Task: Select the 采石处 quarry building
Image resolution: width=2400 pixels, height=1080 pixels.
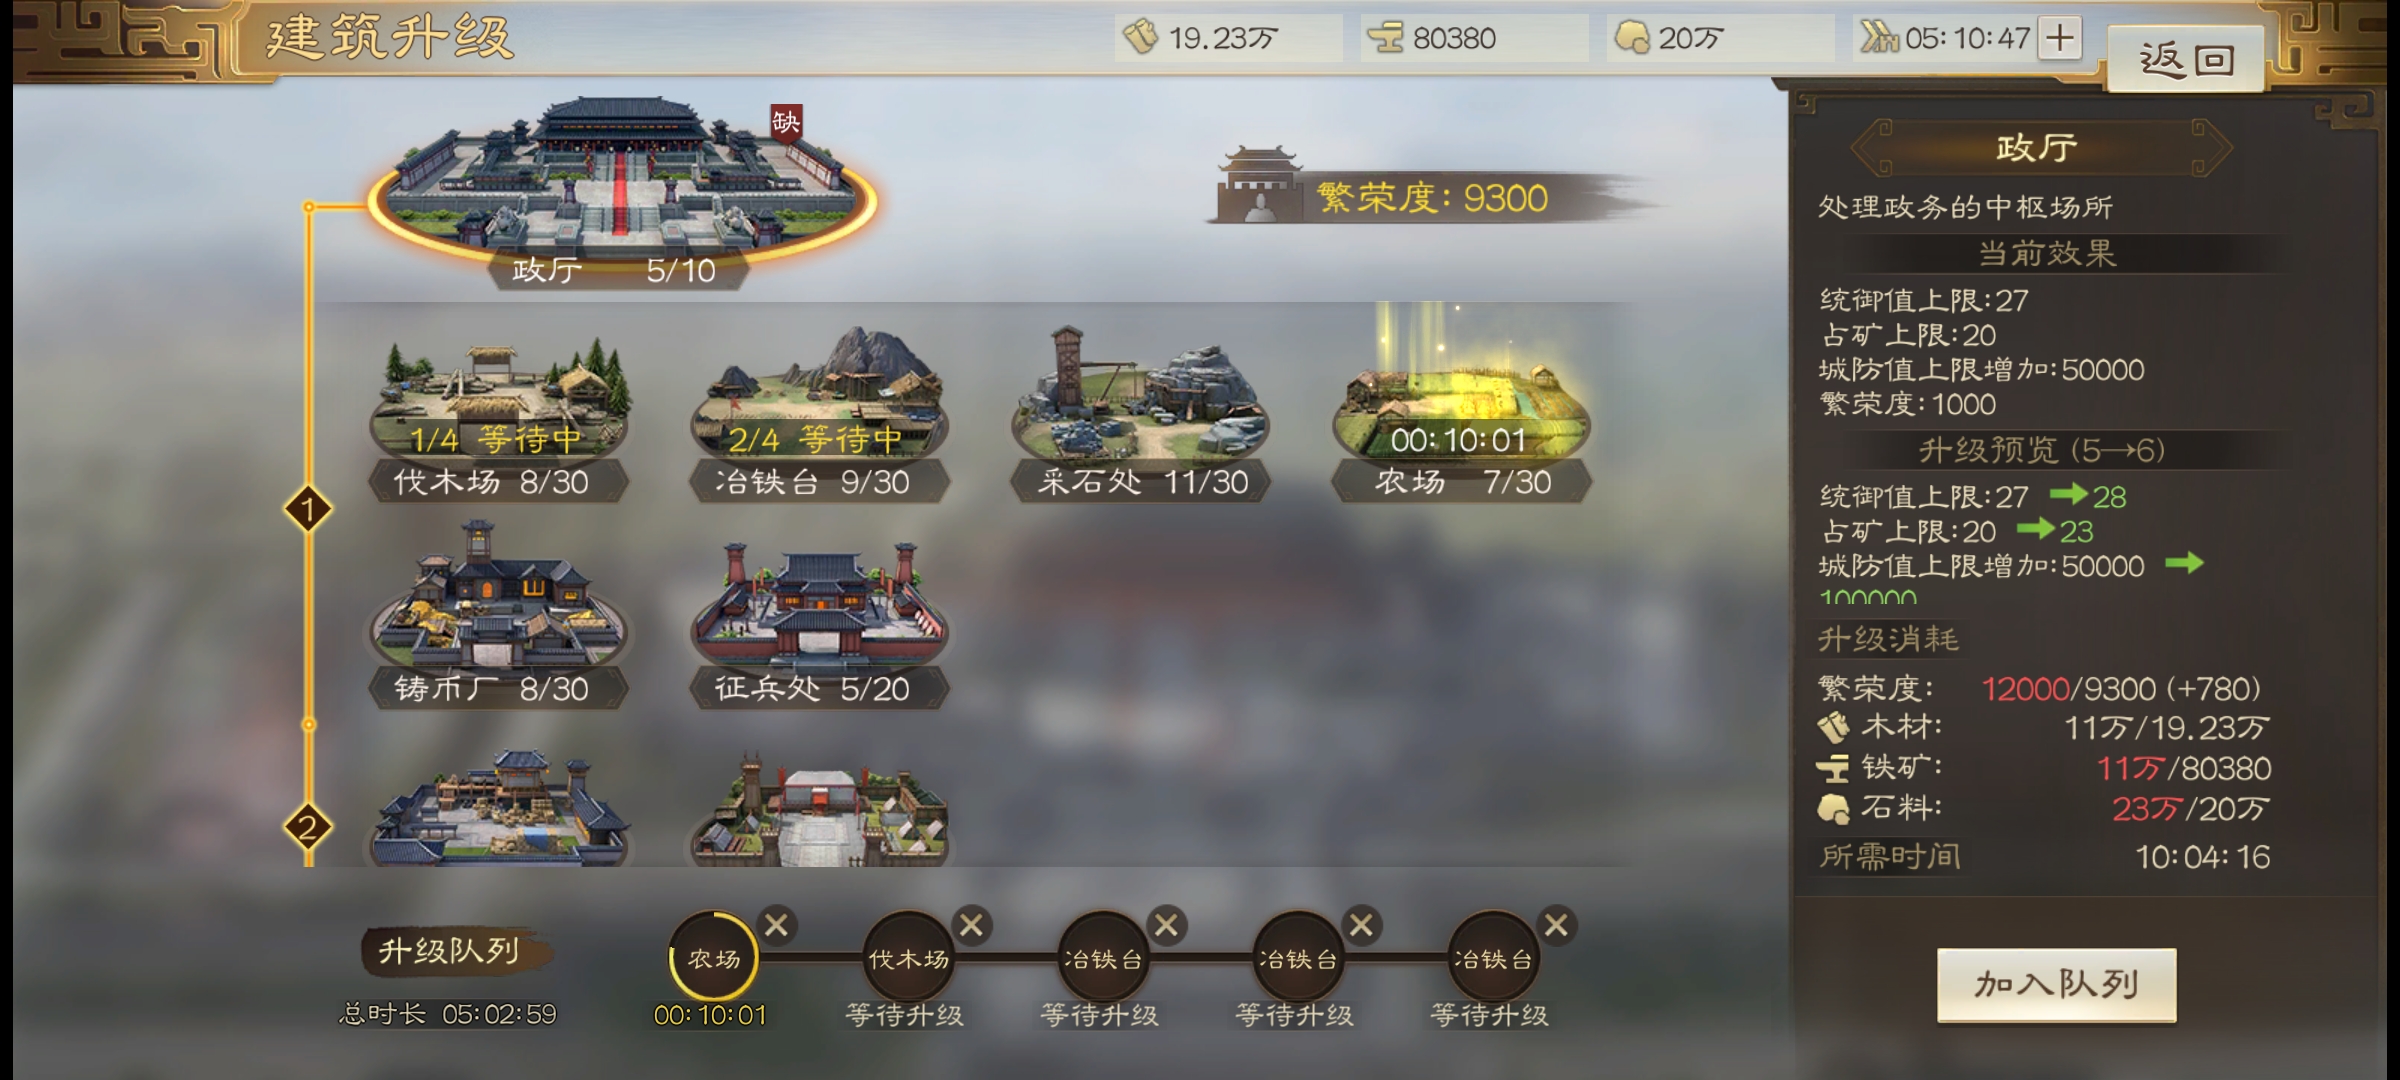Action: (x=1140, y=414)
